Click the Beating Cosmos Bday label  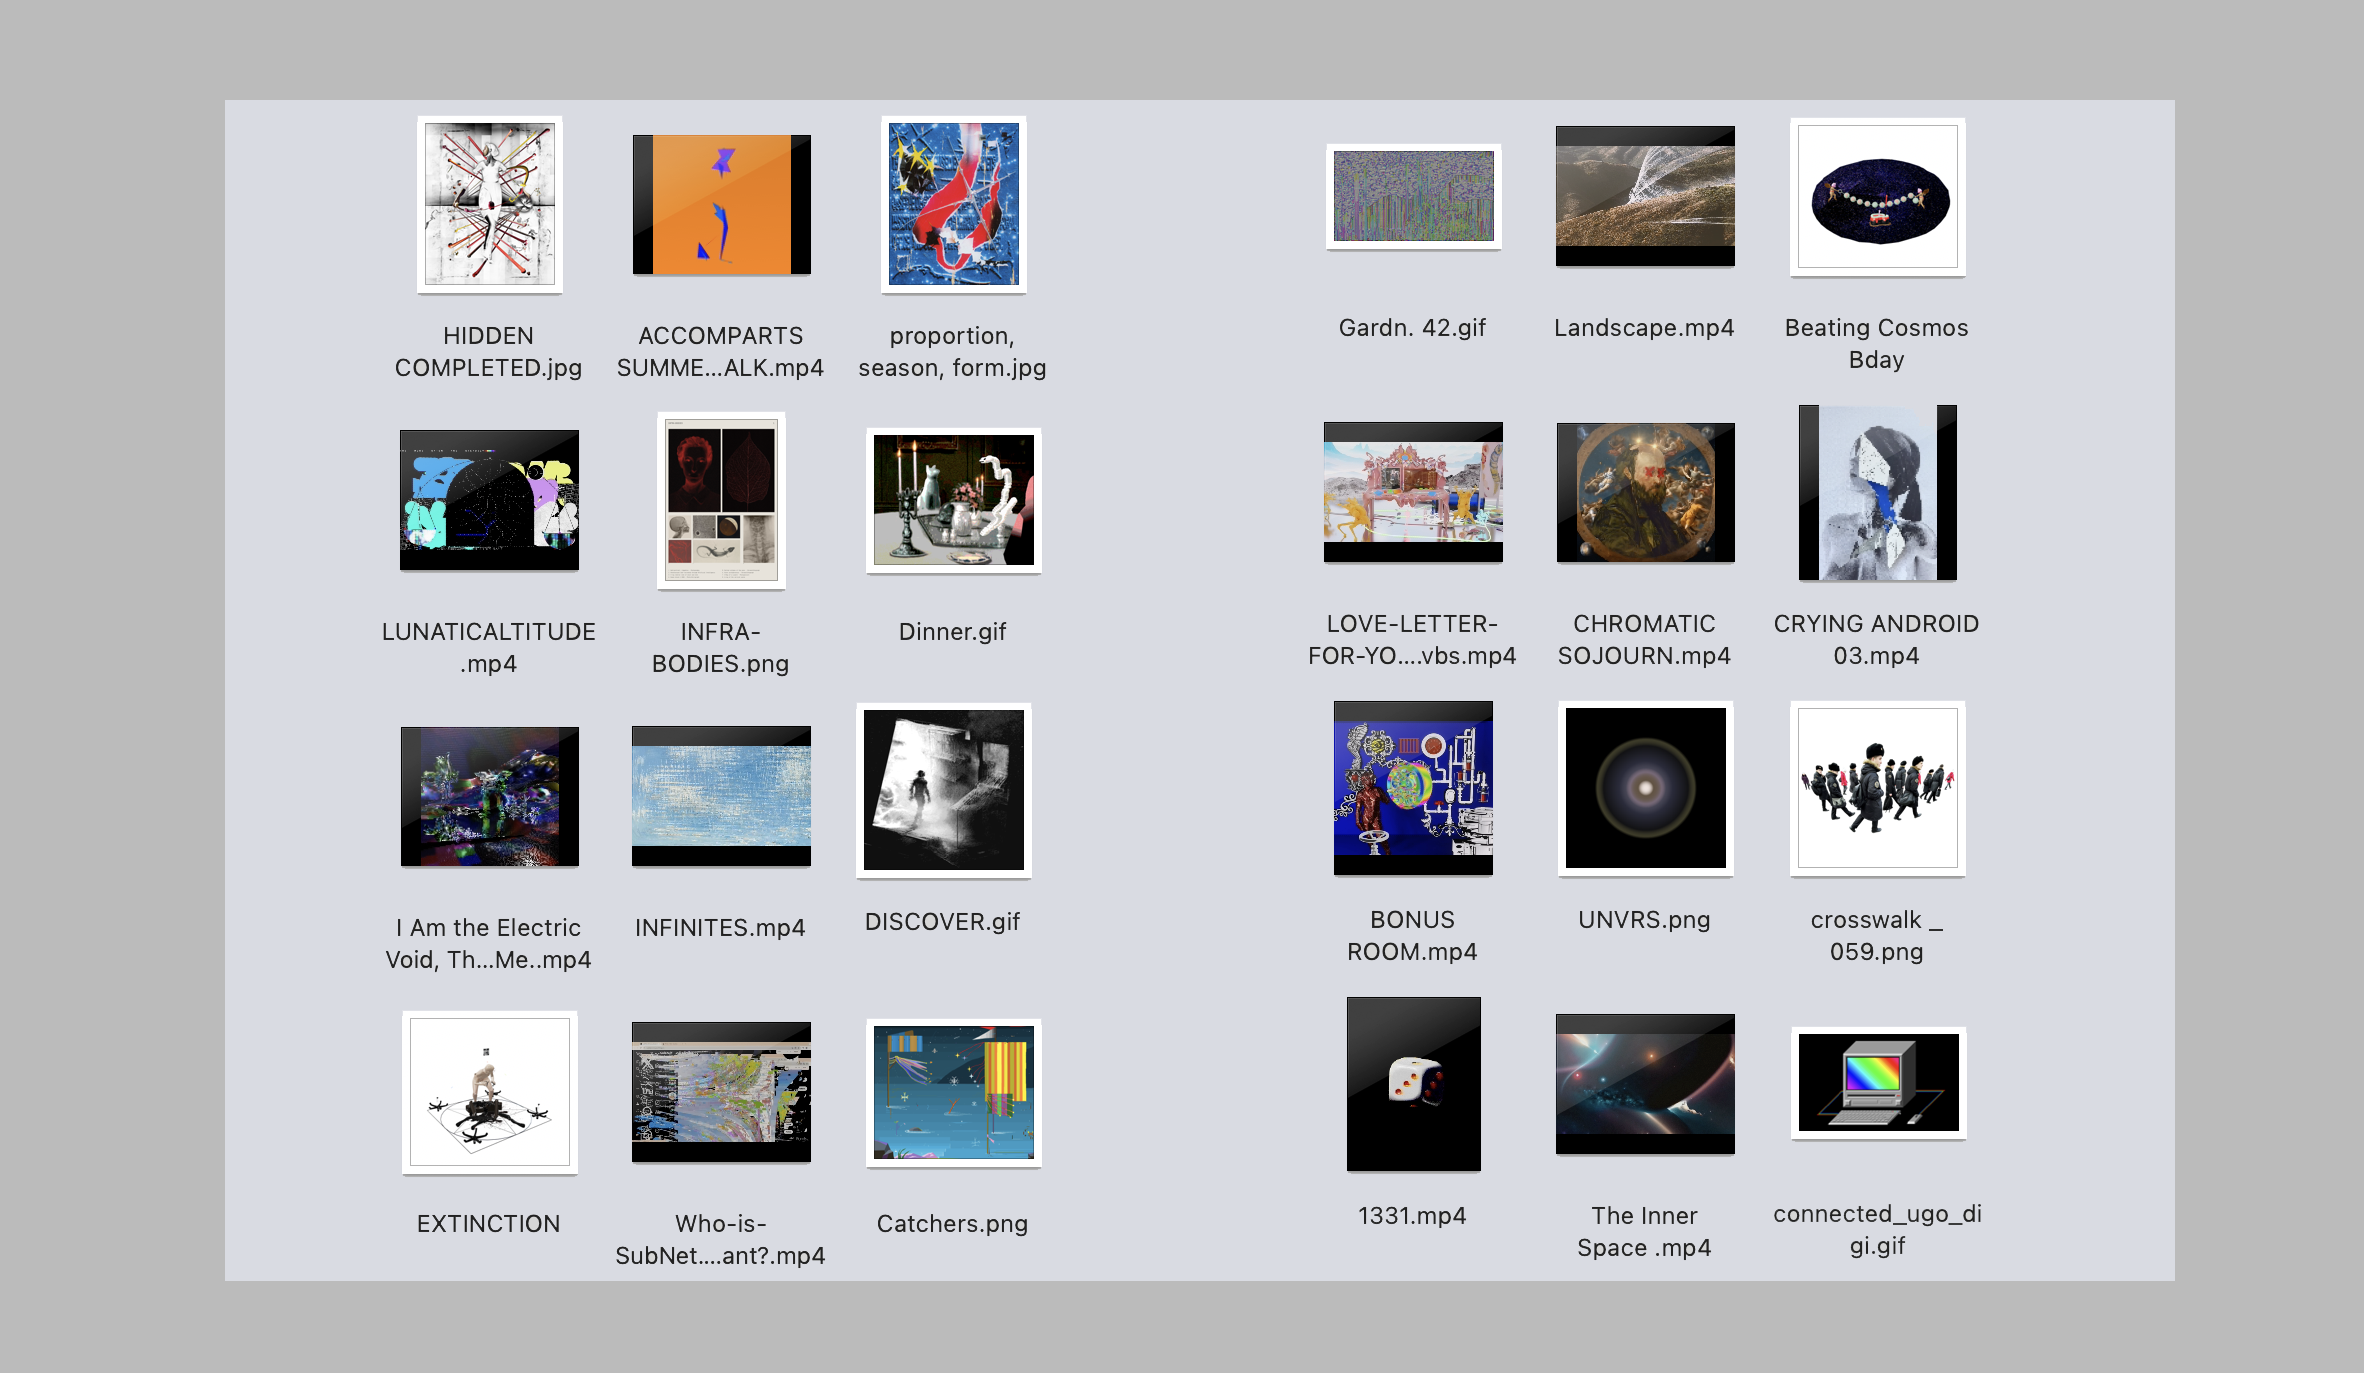point(1877,344)
